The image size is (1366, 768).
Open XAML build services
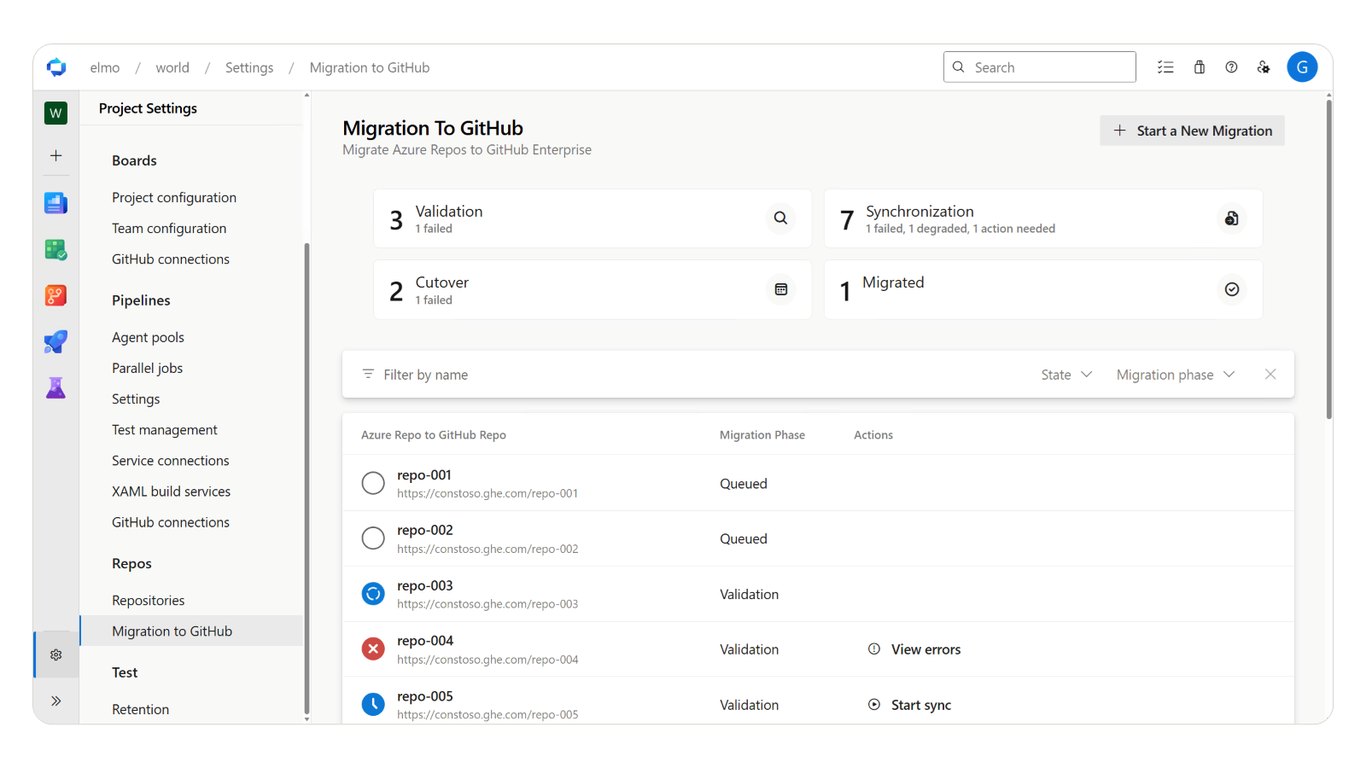click(171, 491)
